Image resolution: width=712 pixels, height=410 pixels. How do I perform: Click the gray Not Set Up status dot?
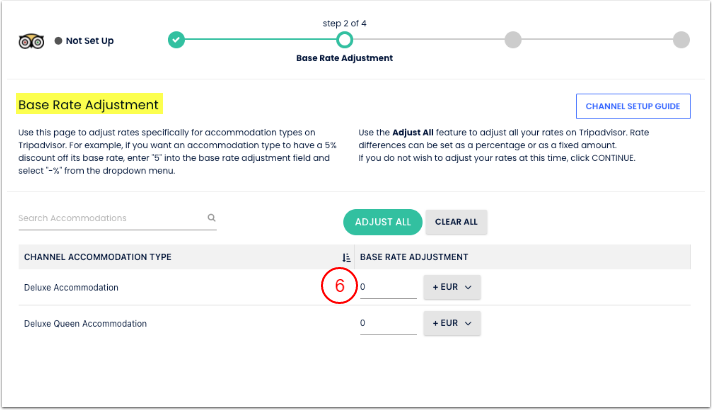pos(59,41)
